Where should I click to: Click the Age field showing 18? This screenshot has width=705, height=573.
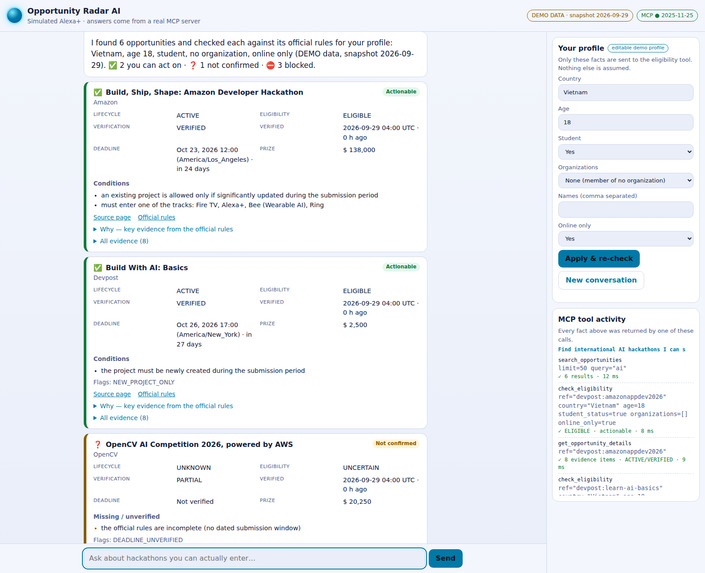coord(625,122)
